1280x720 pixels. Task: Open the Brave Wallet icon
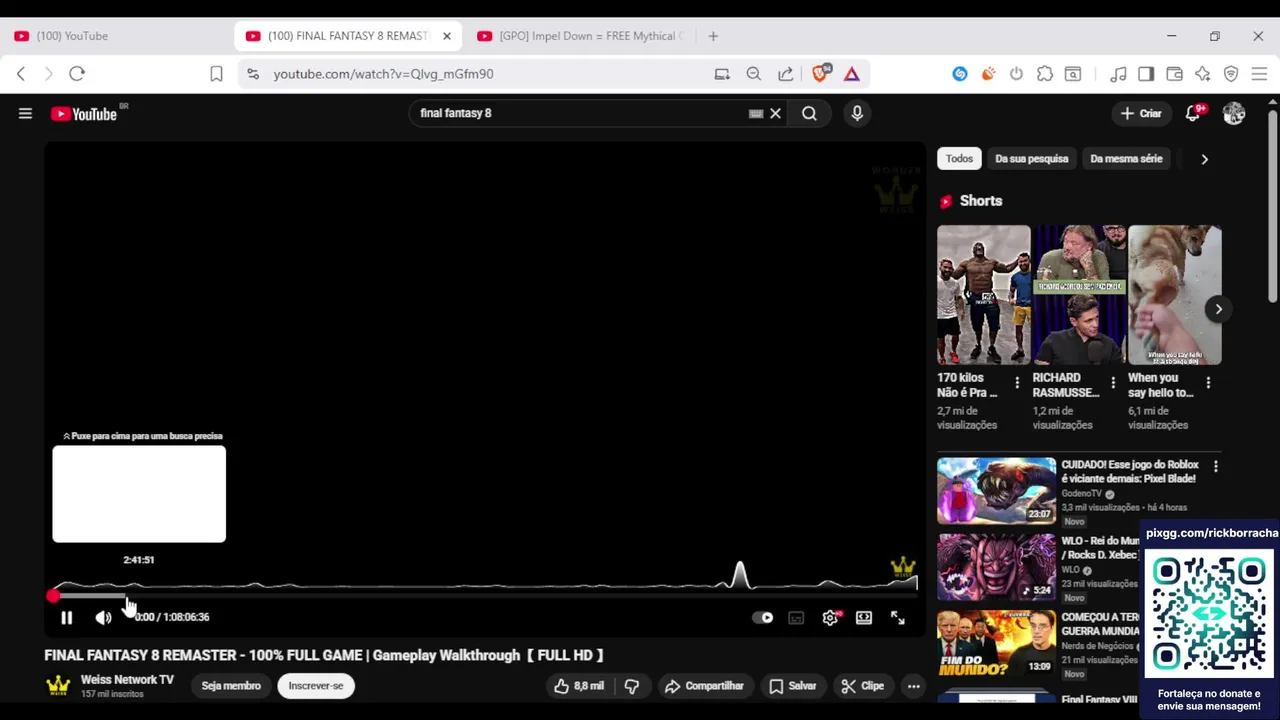[x=1175, y=74]
